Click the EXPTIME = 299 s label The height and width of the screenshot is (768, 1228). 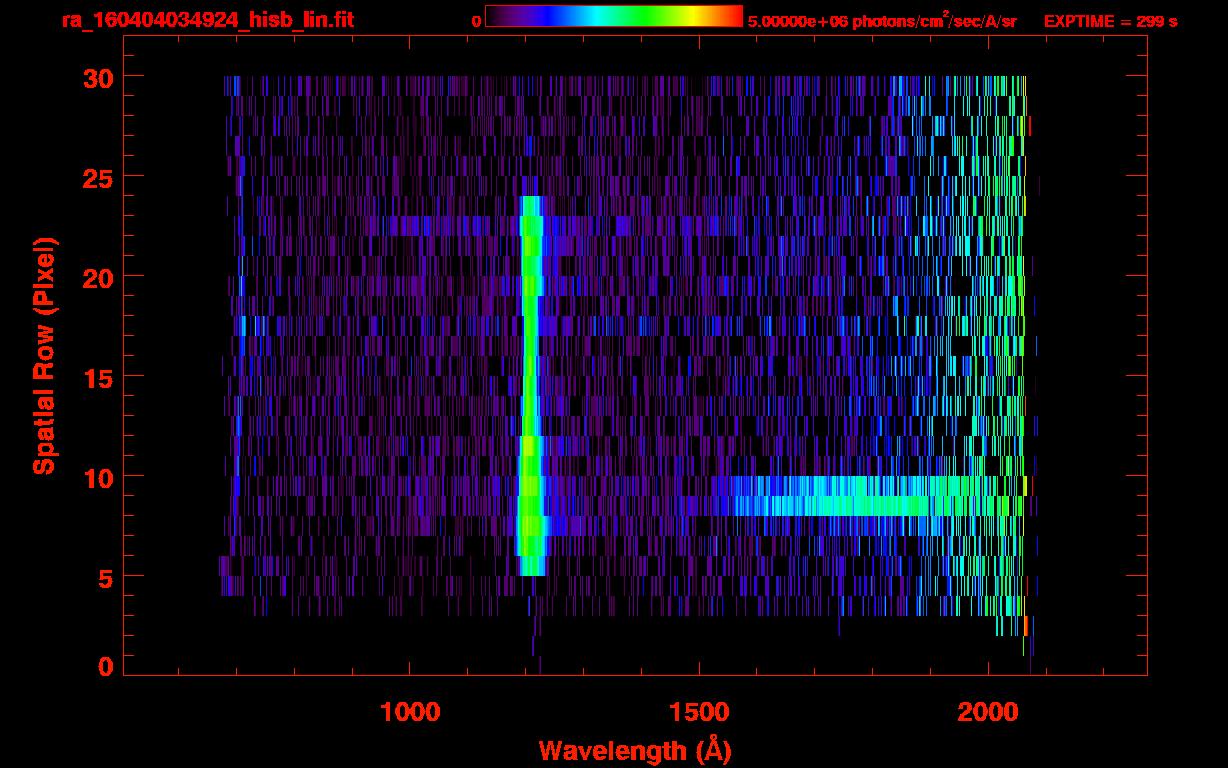pos(1110,21)
